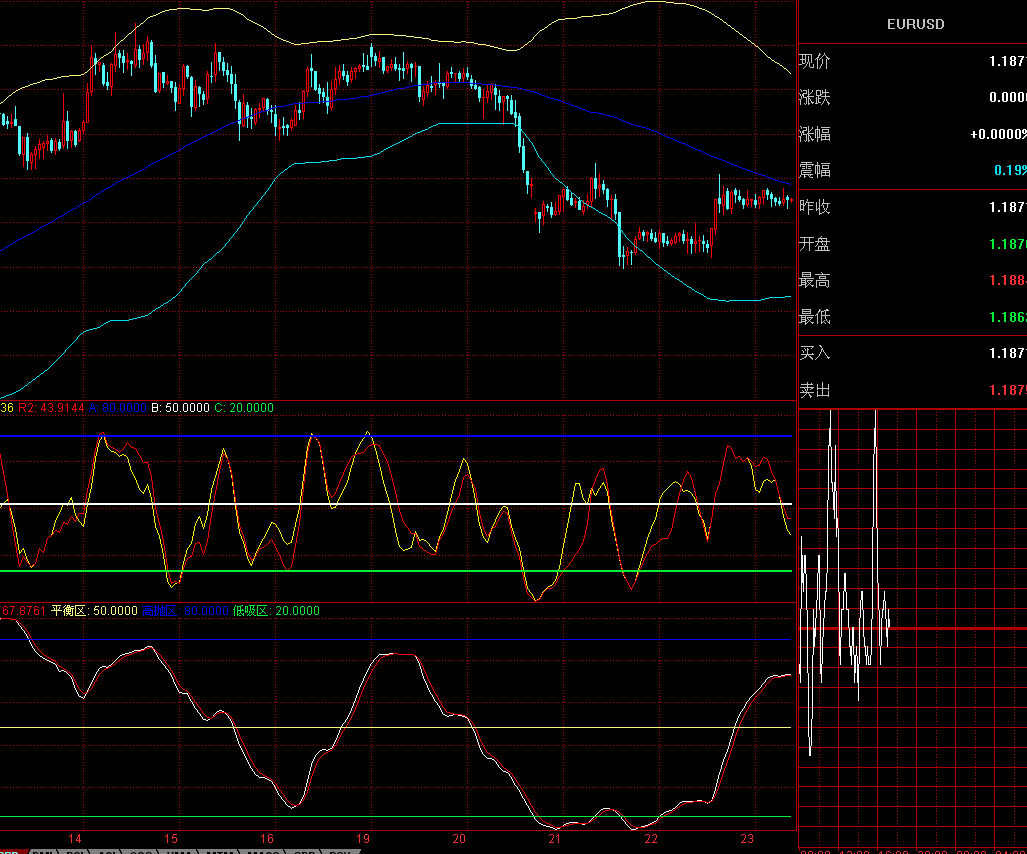1027x854 pixels.
Task: Click the 涨跌 change row
Action: (912, 98)
